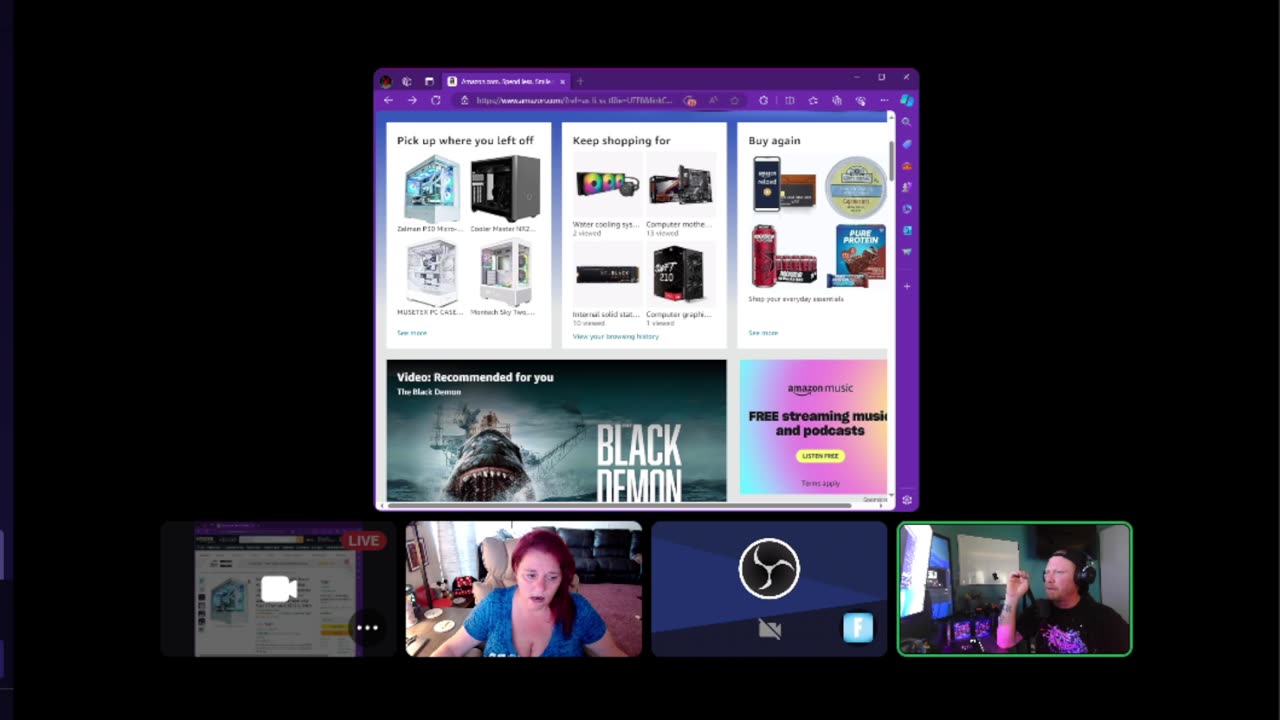
Task: Go back using the browser back arrow
Action: tap(389, 100)
